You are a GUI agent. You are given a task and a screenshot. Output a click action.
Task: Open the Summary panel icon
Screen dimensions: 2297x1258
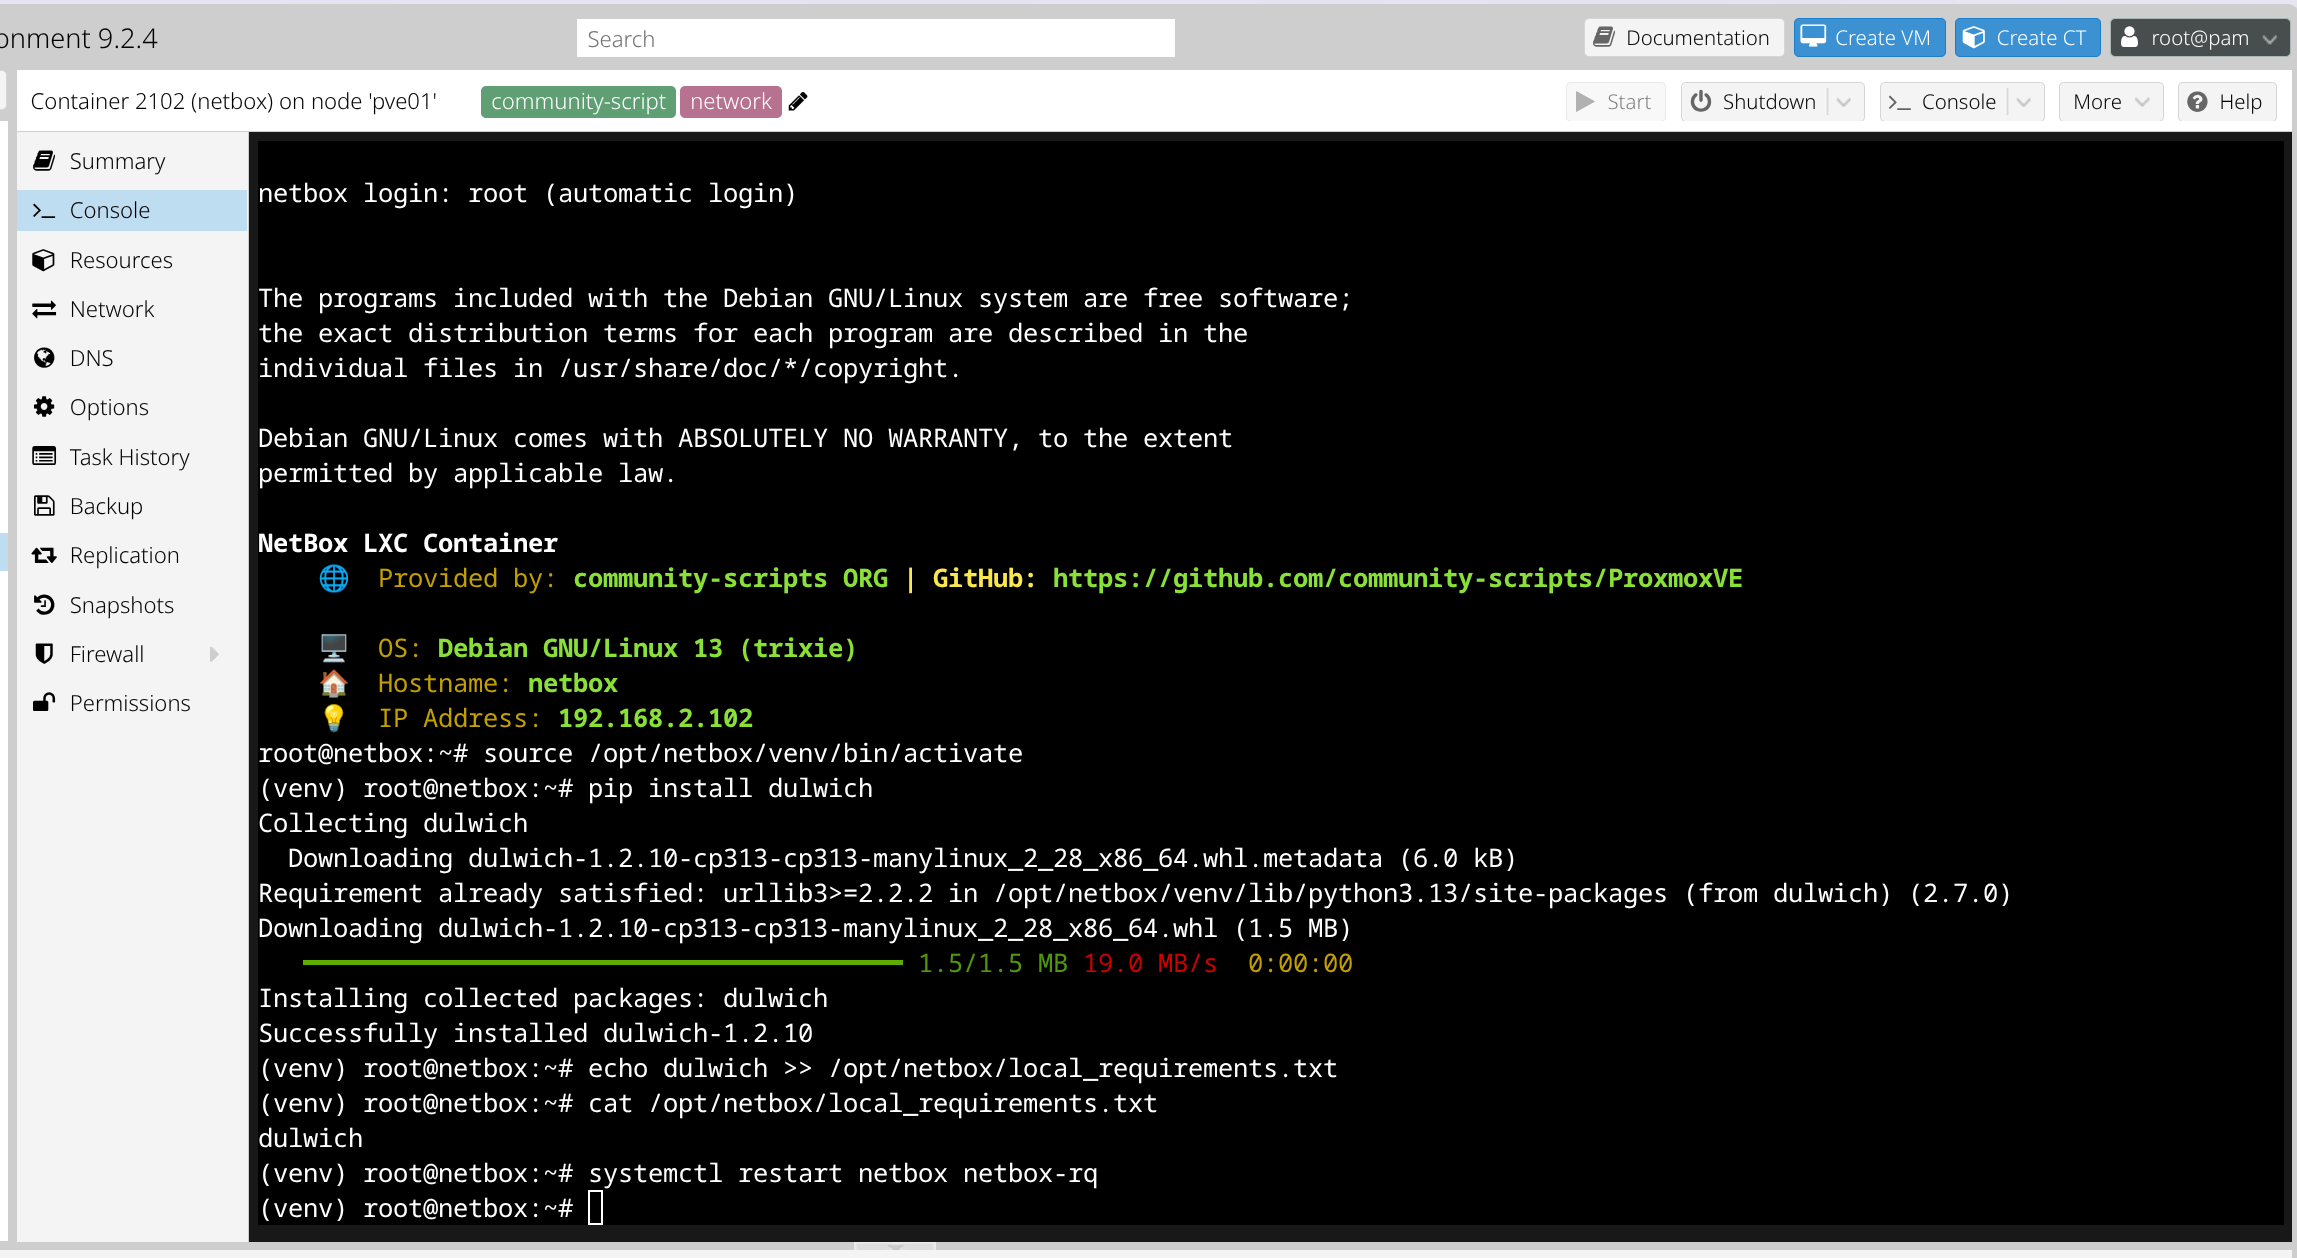(x=44, y=161)
